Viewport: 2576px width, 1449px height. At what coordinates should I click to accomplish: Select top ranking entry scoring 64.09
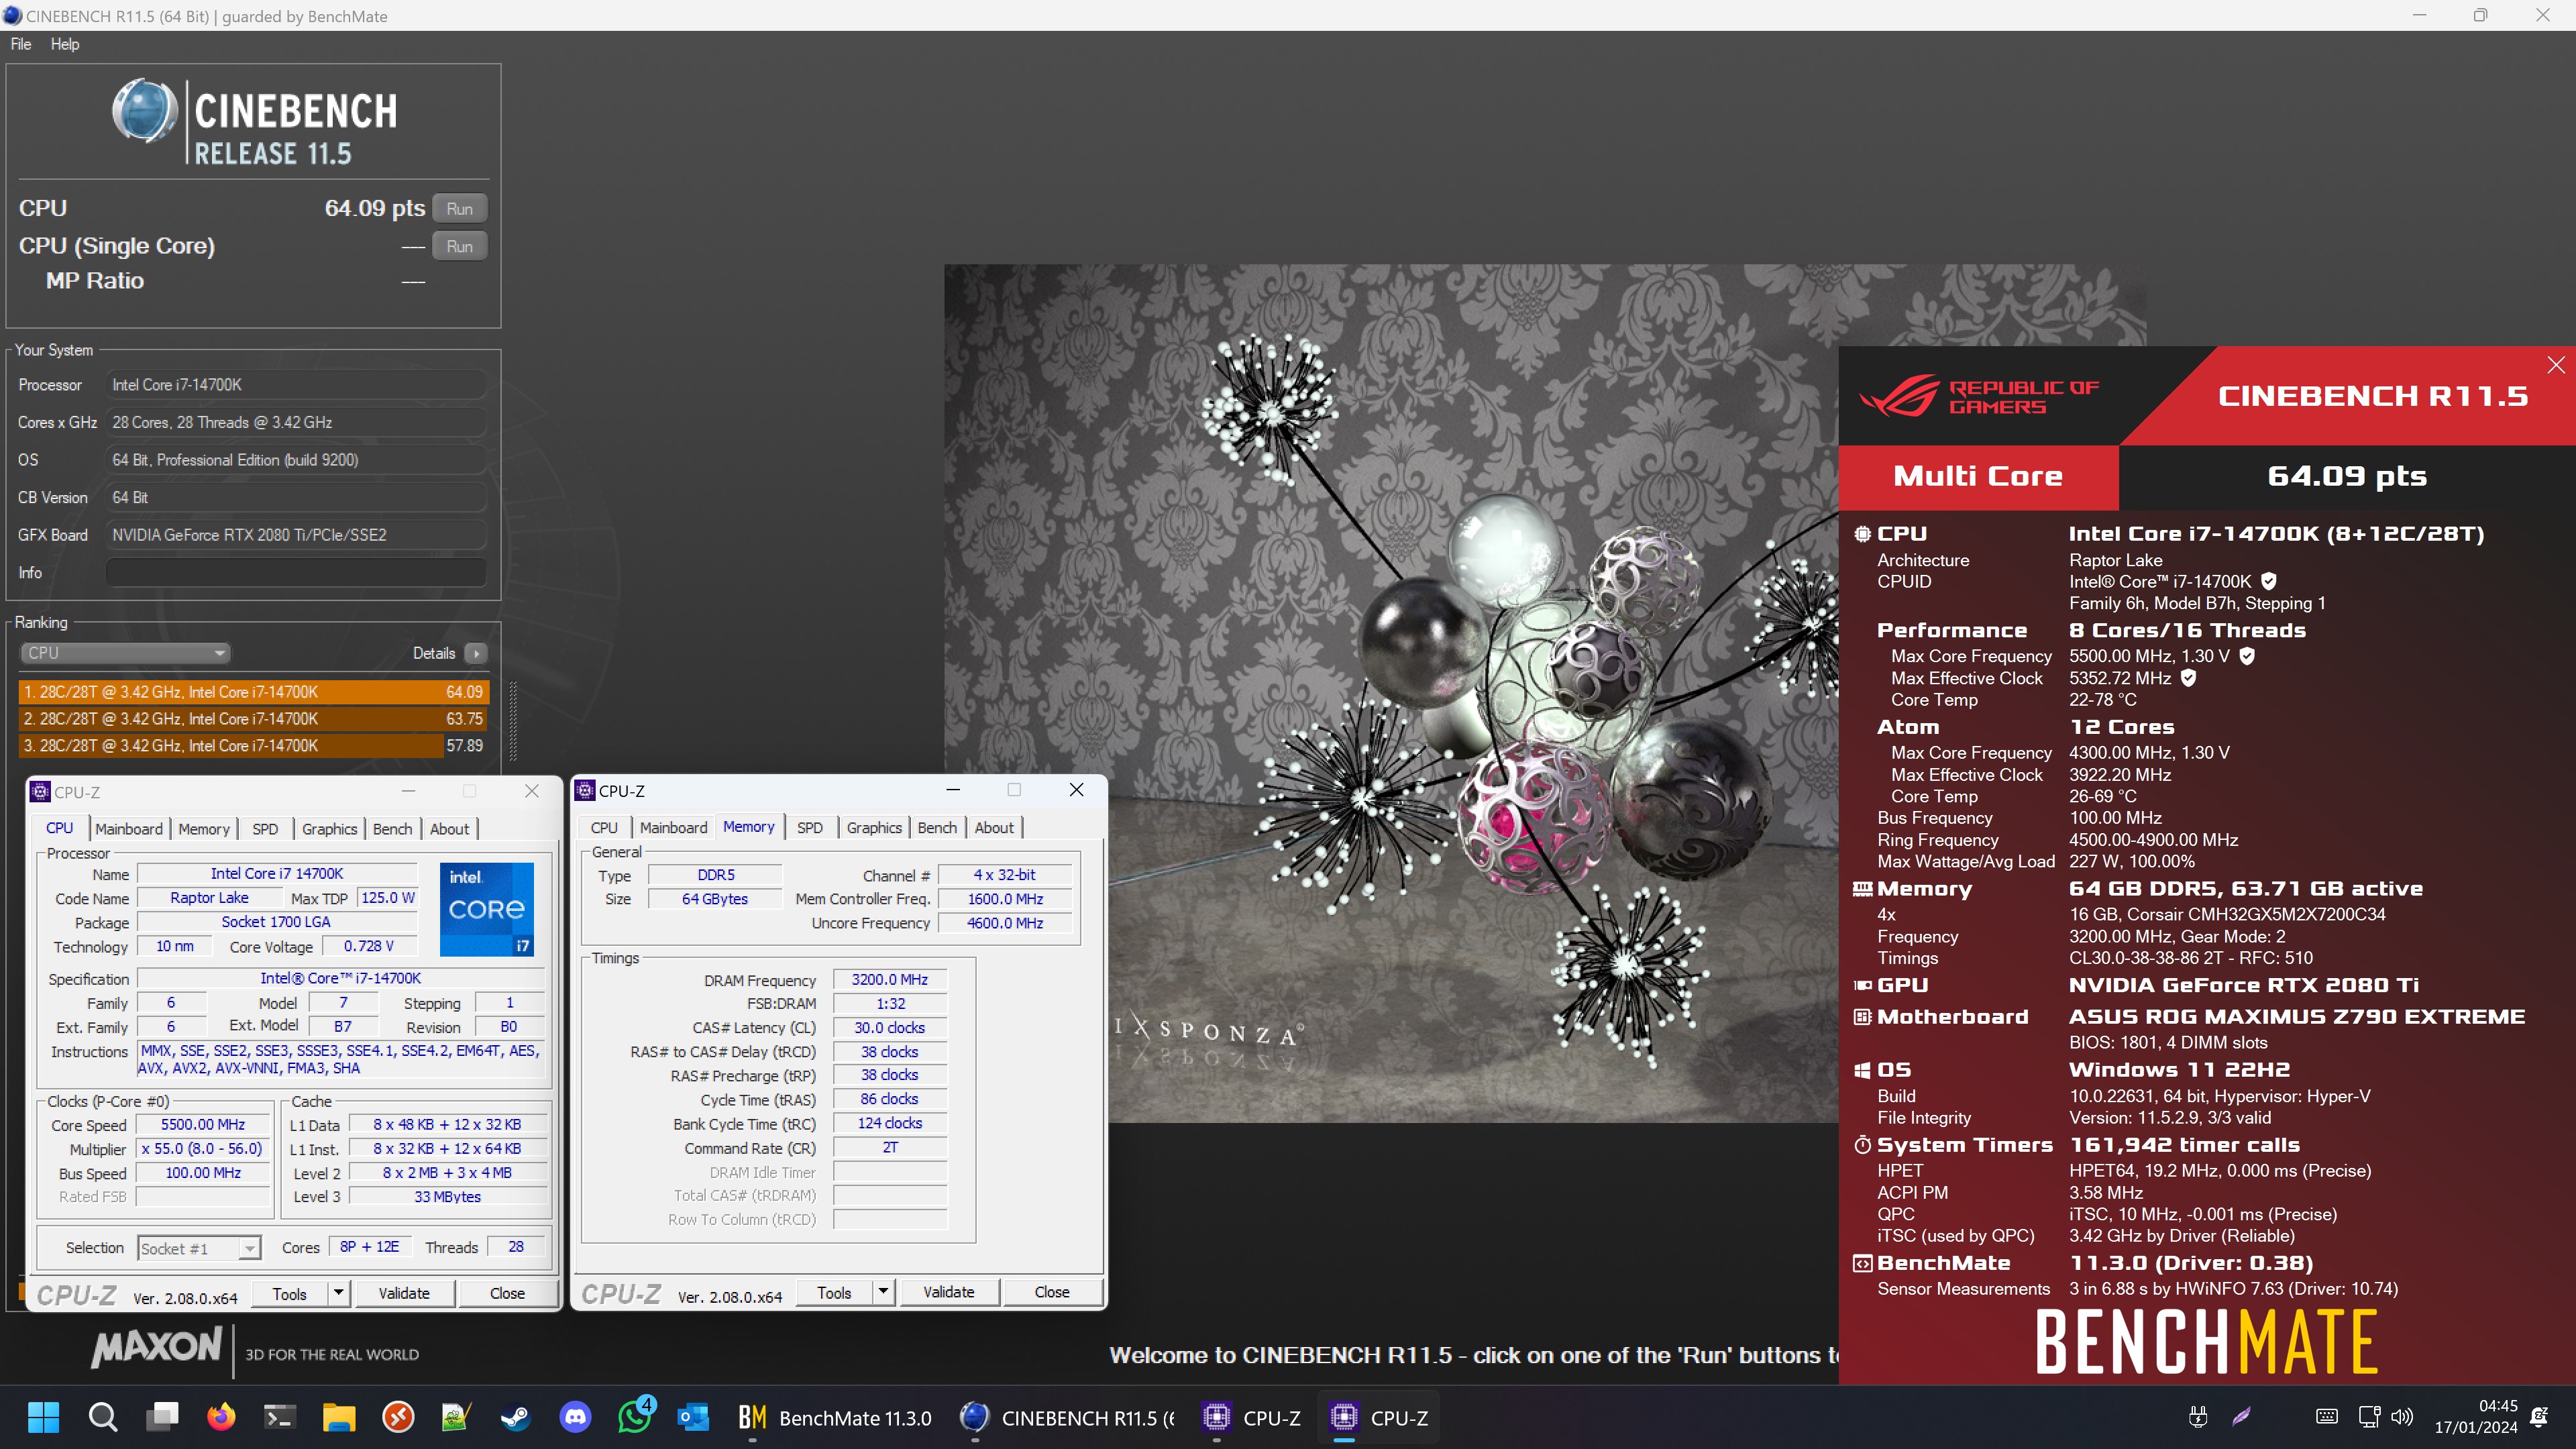(x=253, y=691)
